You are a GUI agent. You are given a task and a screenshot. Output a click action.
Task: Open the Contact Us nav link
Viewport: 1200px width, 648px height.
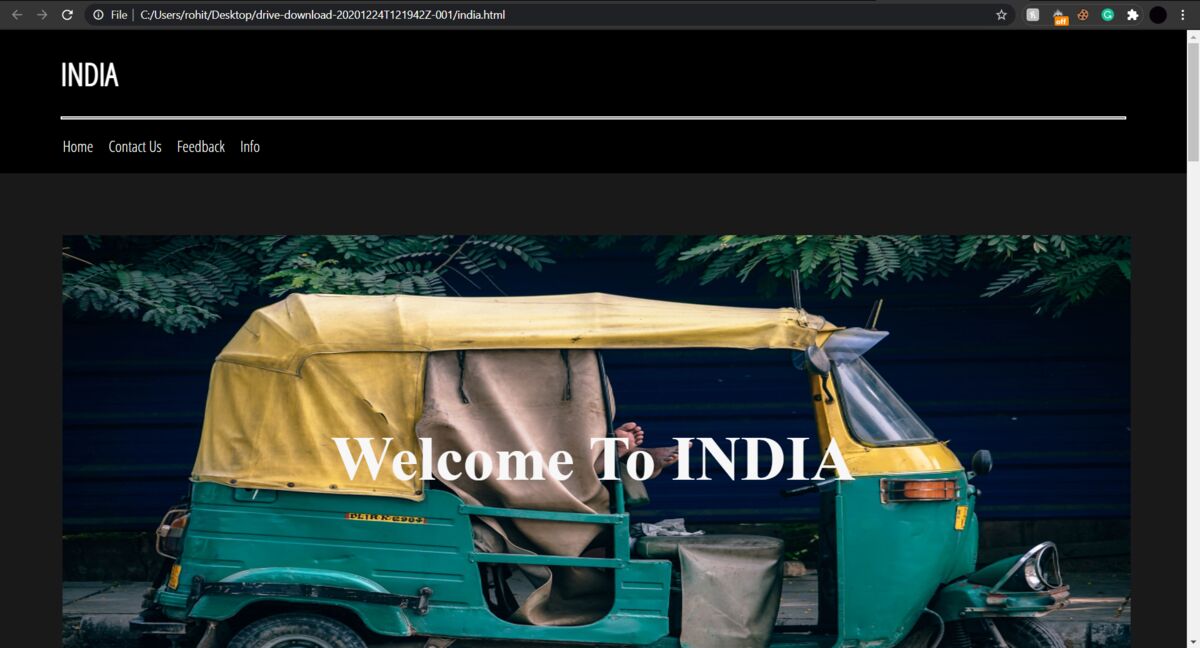click(135, 147)
